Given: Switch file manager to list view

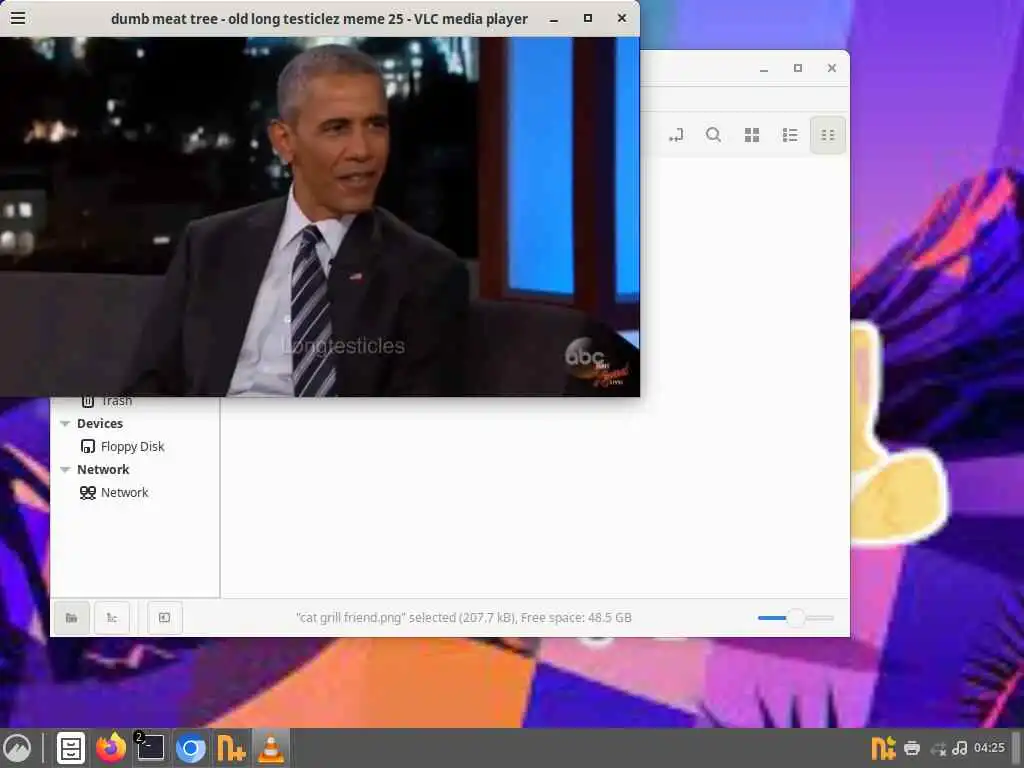Looking at the screenshot, I should 790,135.
